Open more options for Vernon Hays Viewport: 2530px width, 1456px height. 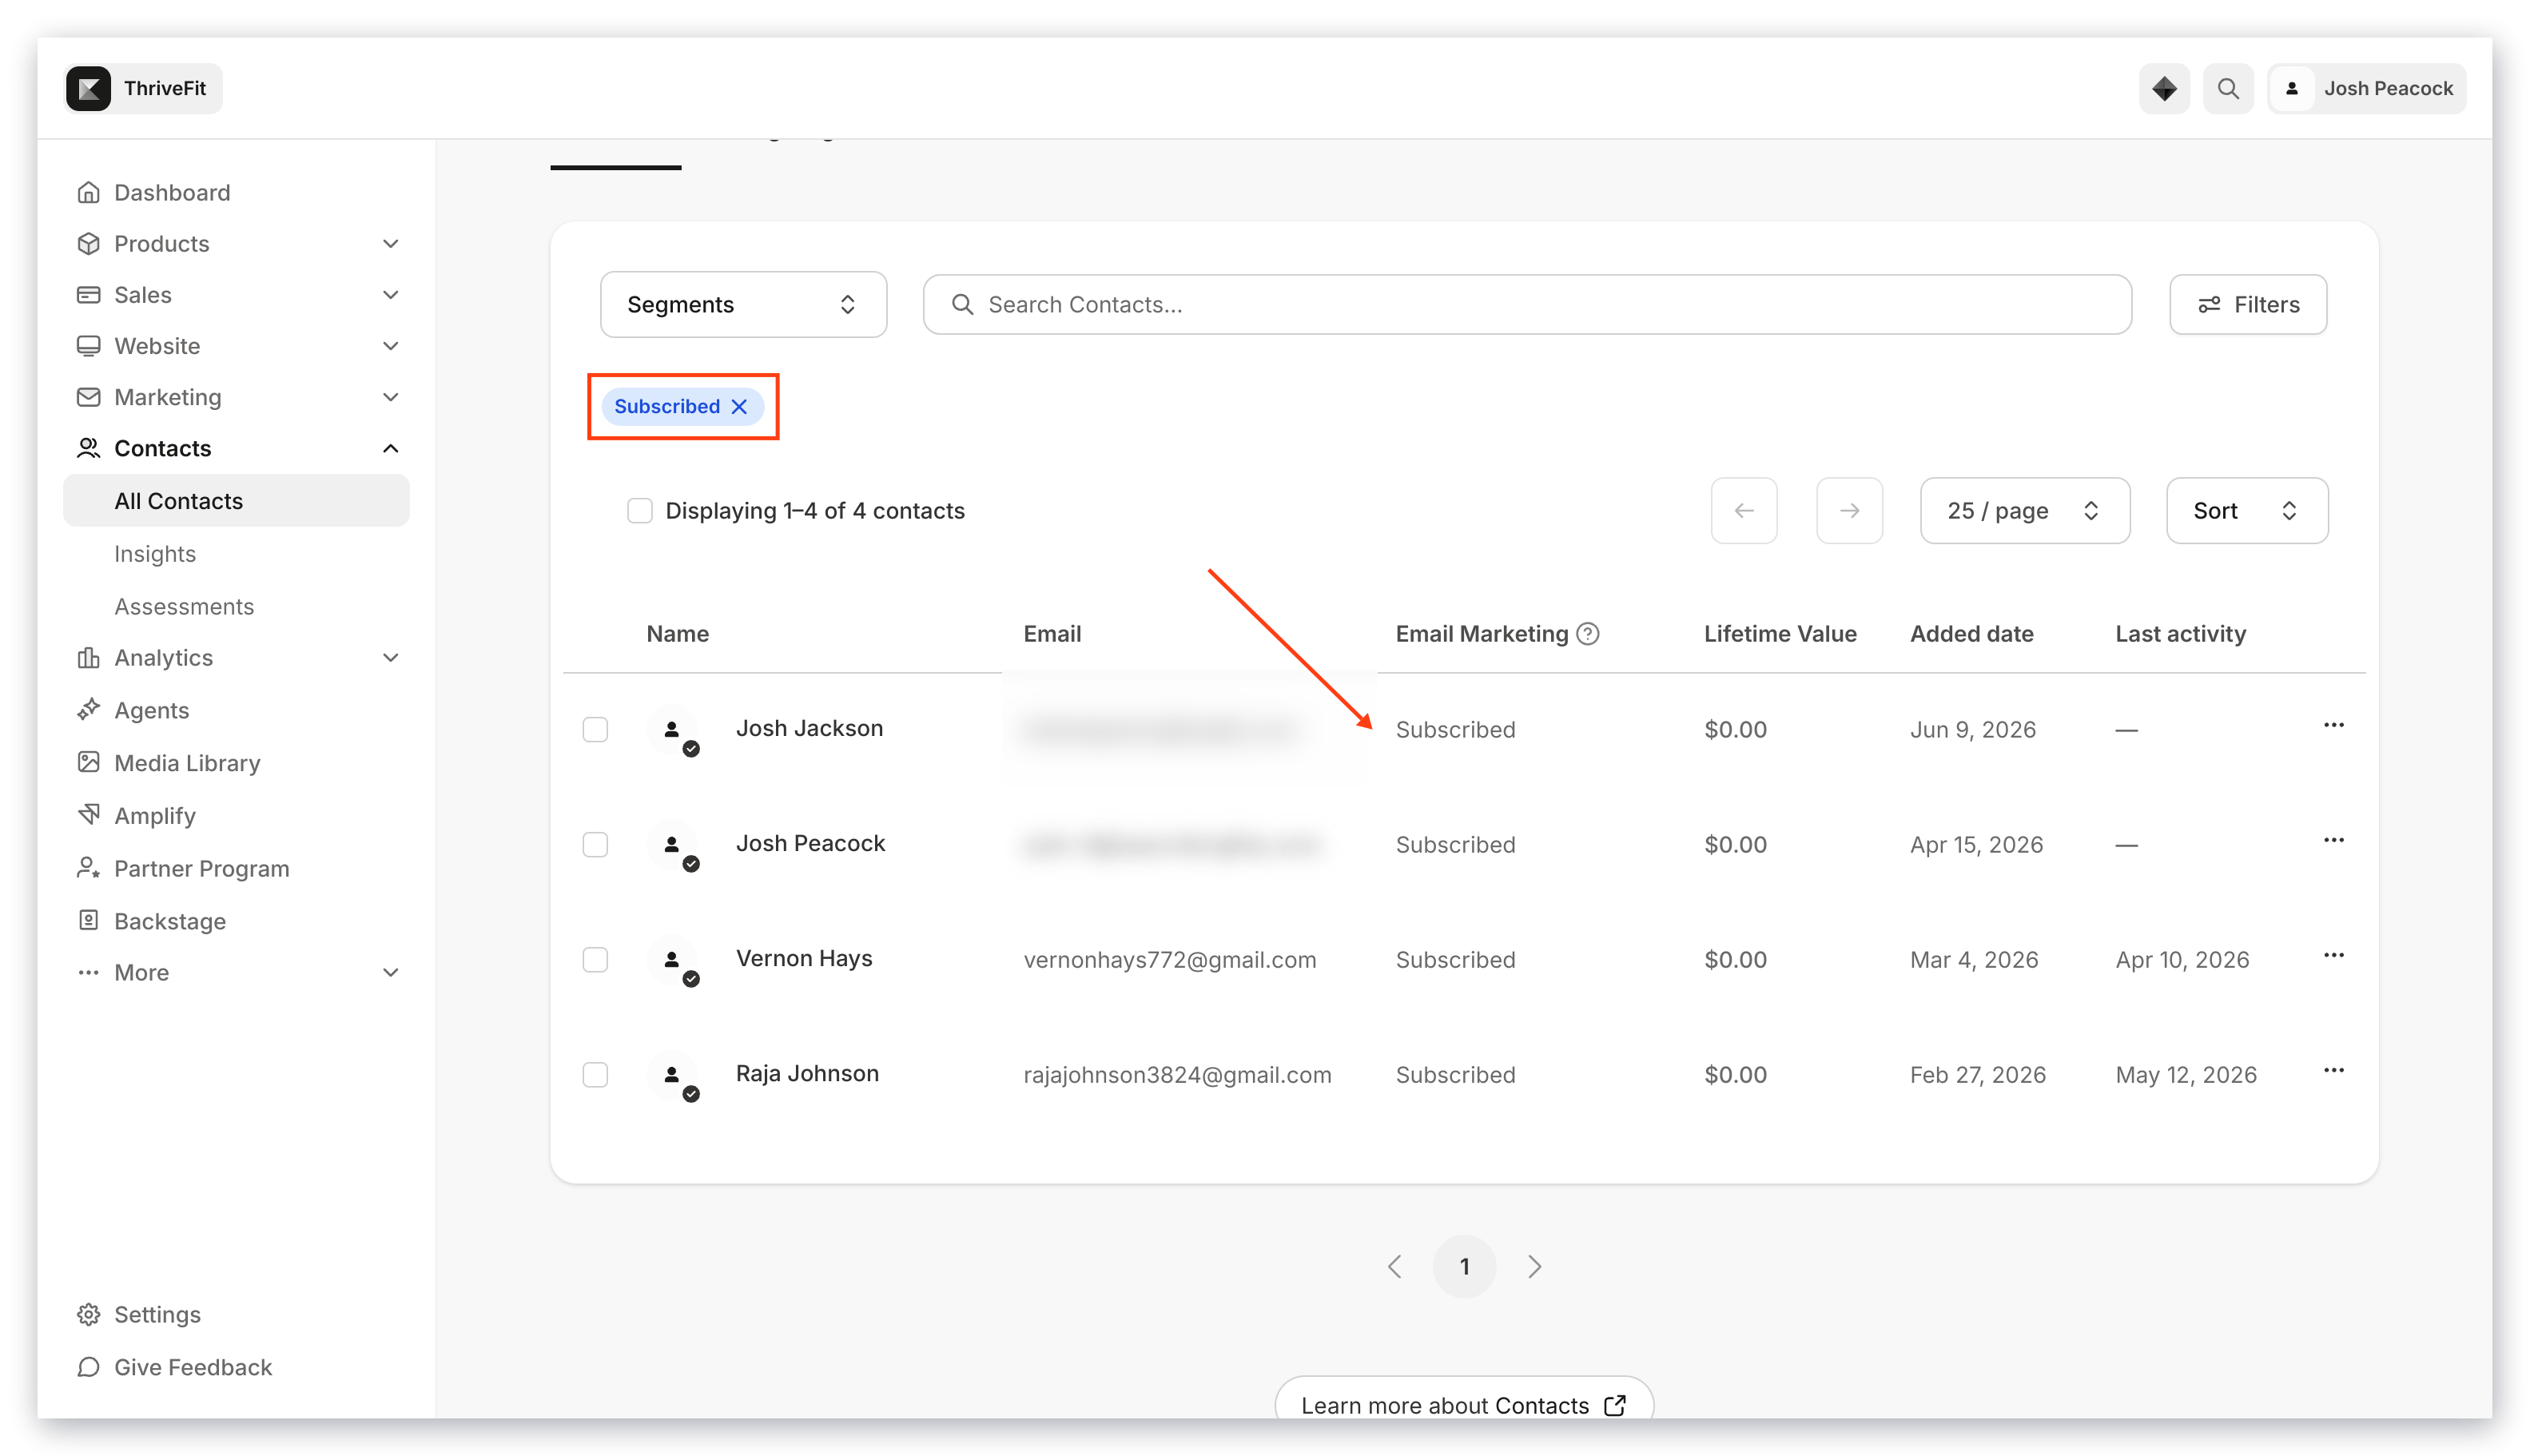(2333, 955)
